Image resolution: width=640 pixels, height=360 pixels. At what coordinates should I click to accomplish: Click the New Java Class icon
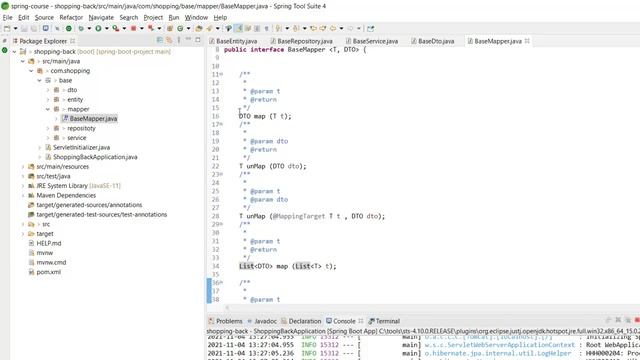click(180, 29)
